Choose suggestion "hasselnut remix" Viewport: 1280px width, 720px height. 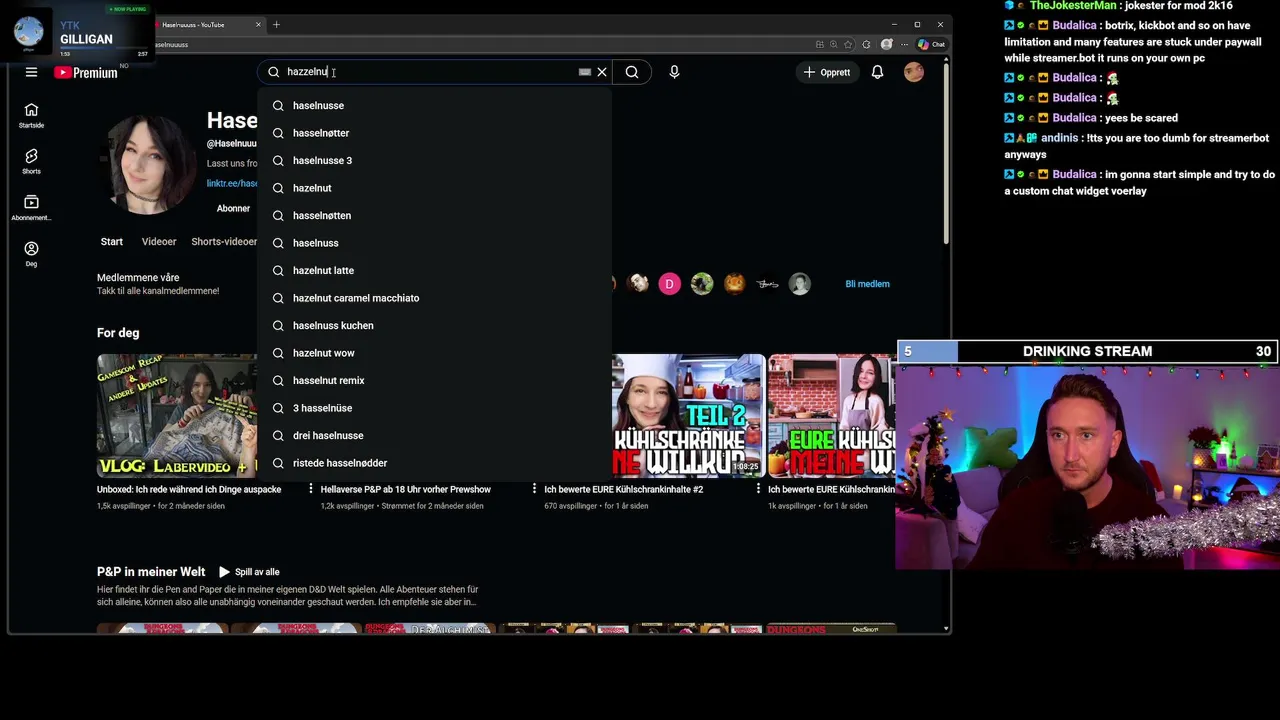tap(434, 380)
